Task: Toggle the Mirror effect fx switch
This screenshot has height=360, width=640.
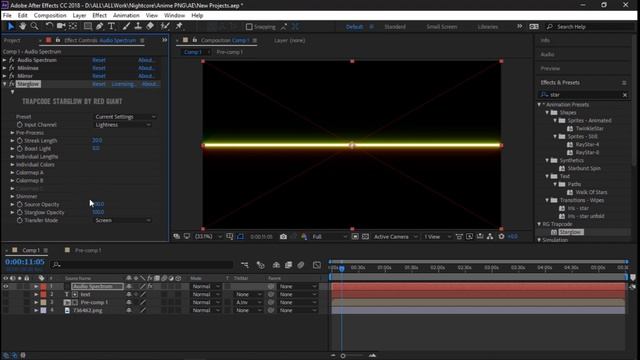Action: (x=12, y=76)
